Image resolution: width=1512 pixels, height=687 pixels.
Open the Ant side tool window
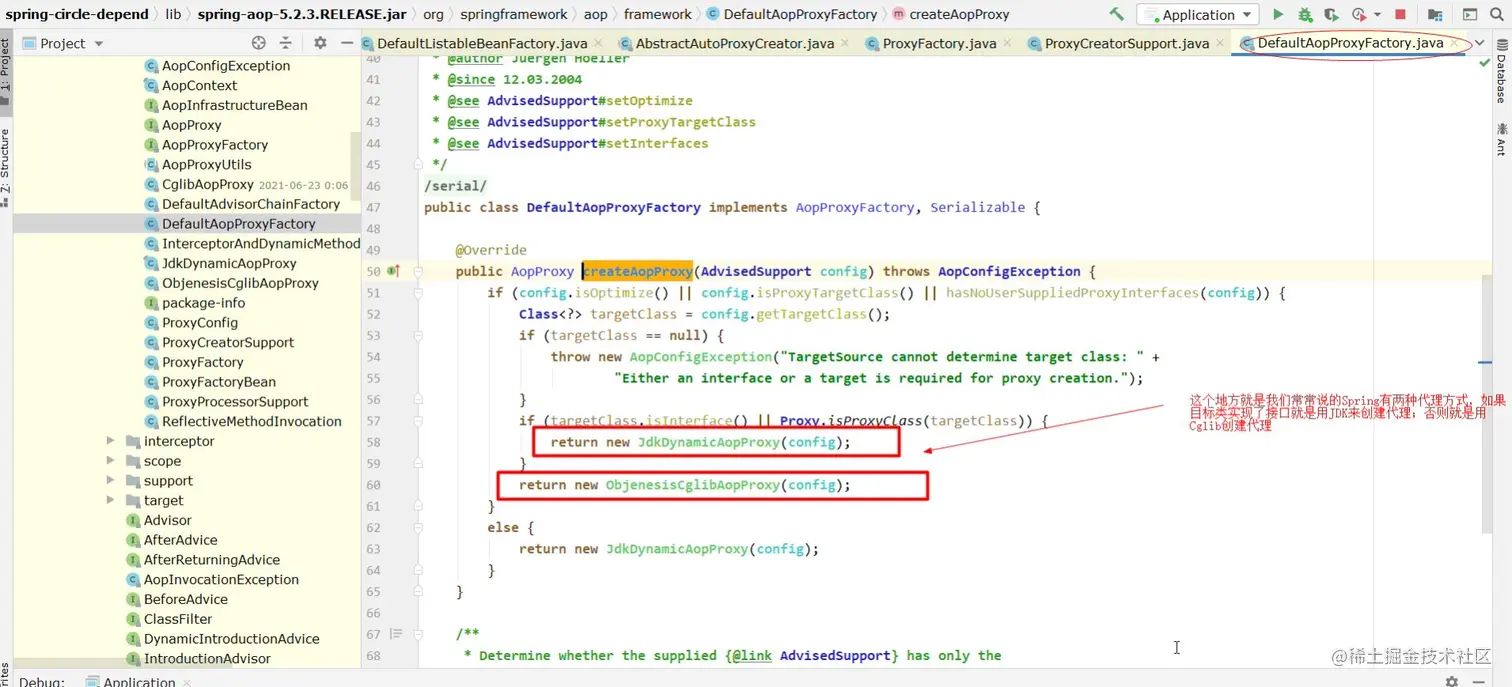1501,139
